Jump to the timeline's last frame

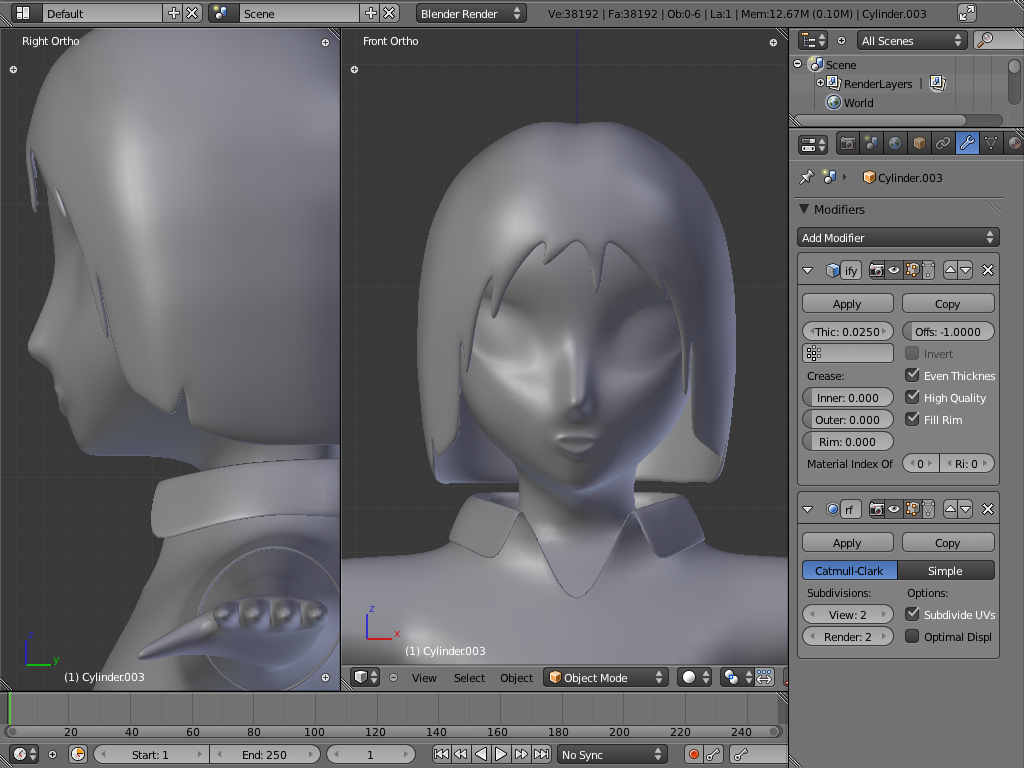(541, 754)
